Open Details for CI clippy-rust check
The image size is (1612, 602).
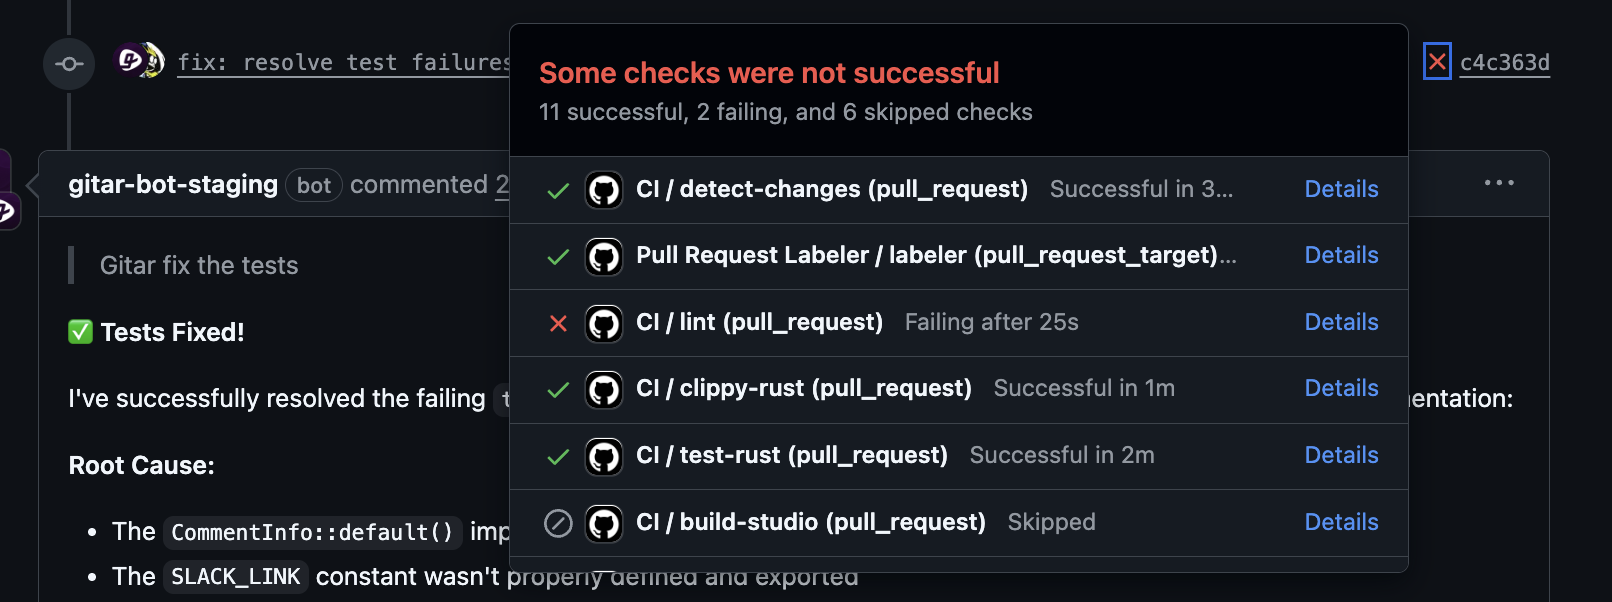[1341, 388]
